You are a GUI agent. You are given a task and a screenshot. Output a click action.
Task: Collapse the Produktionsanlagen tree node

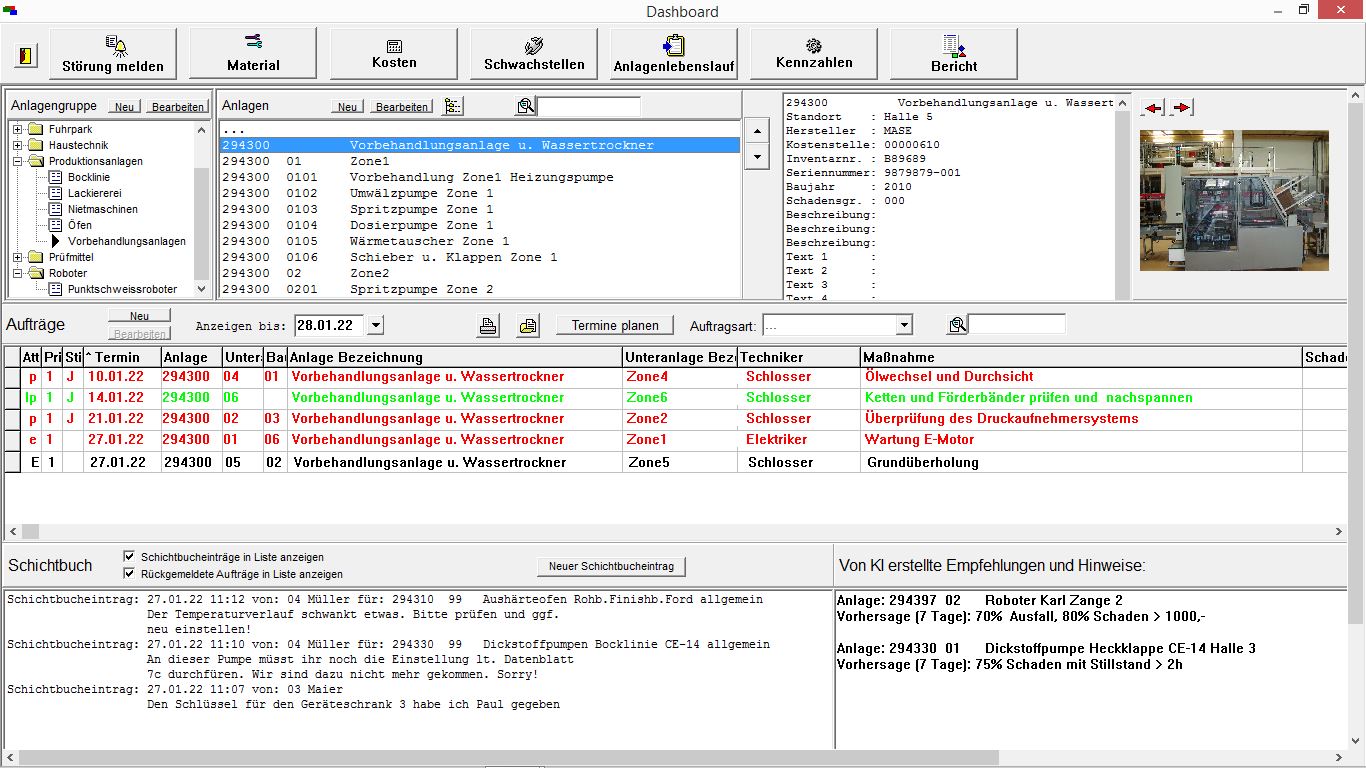click(x=19, y=161)
